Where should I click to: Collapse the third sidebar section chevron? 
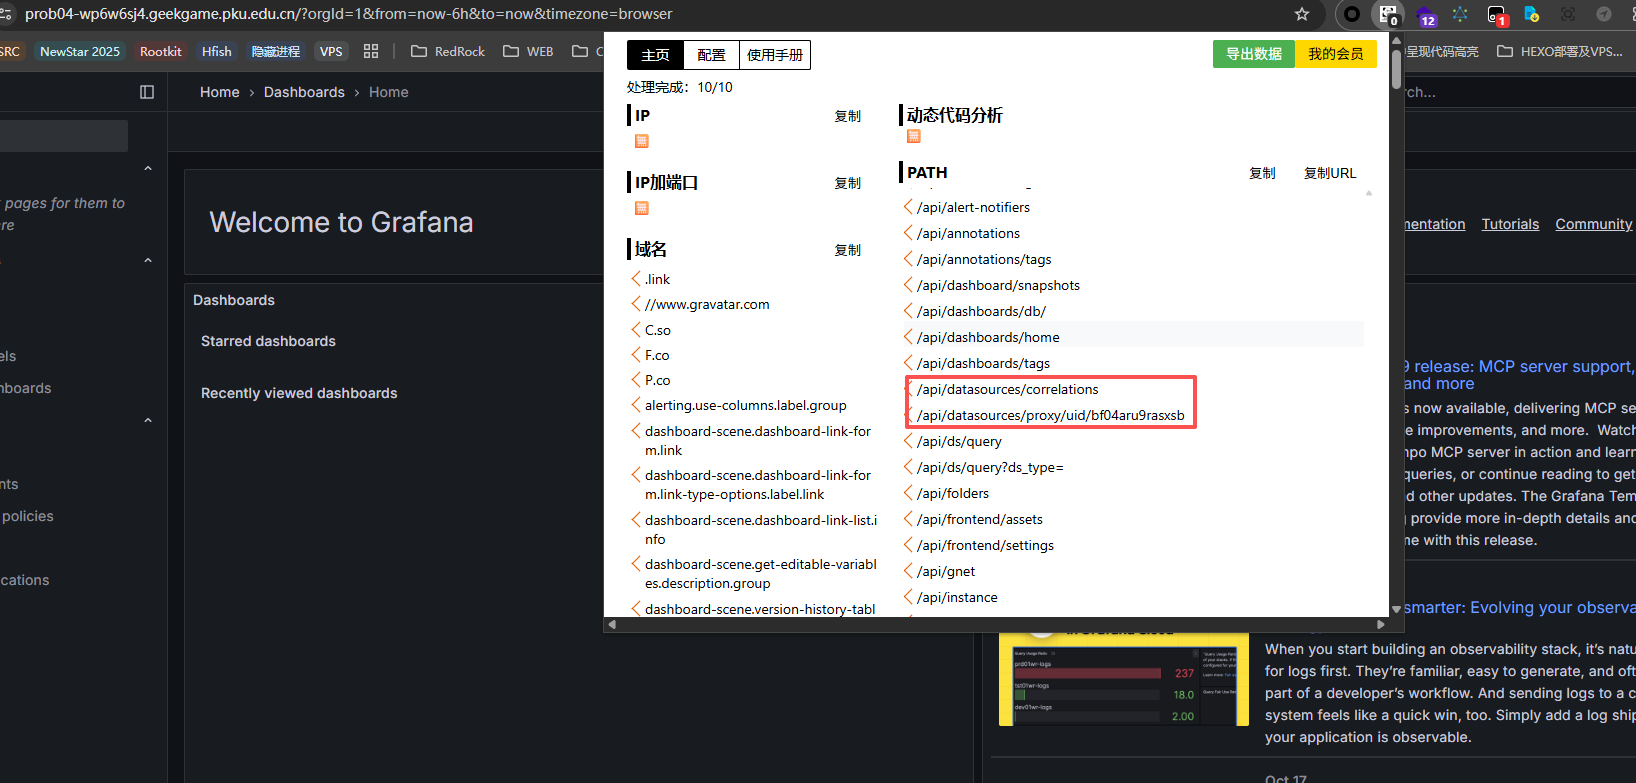[x=148, y=421]
